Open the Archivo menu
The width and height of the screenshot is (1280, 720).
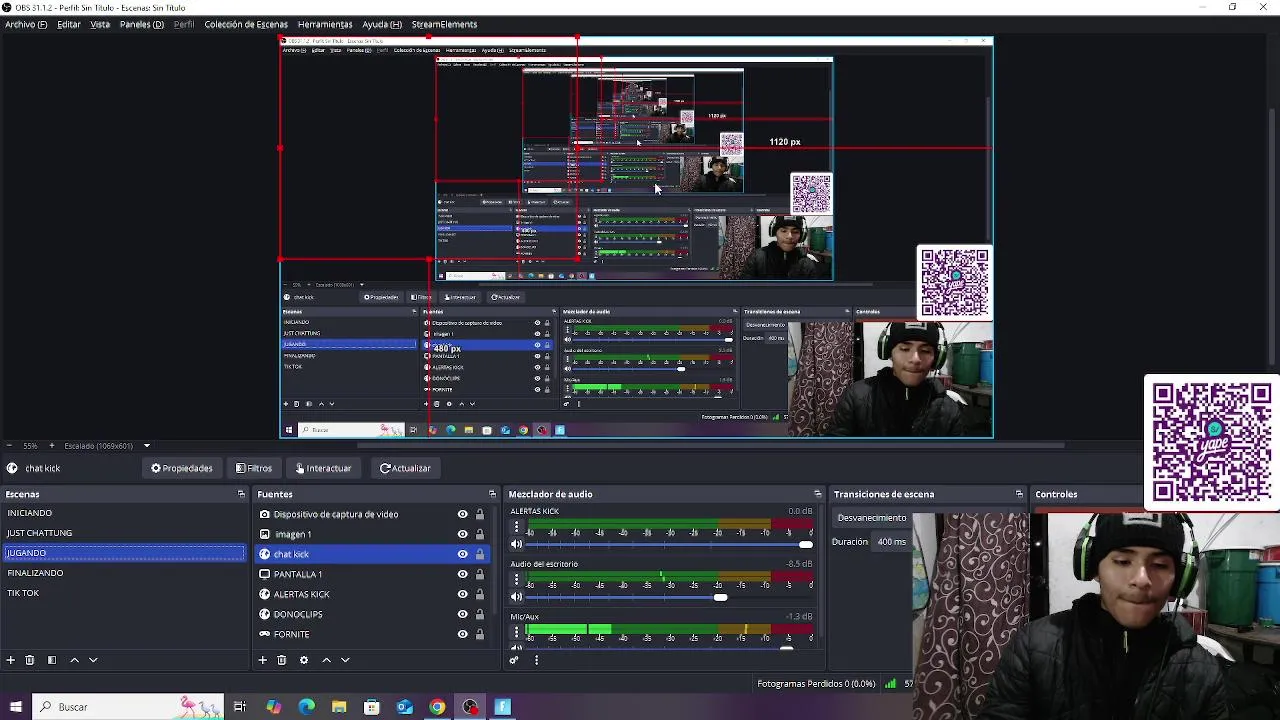point(26,24)
